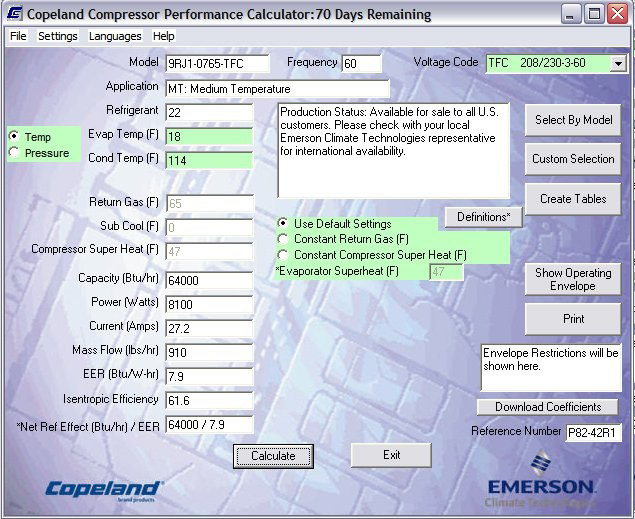635x519 pixels.
Task: Click the Sub Cool (F) field
Action: point(209,228)
